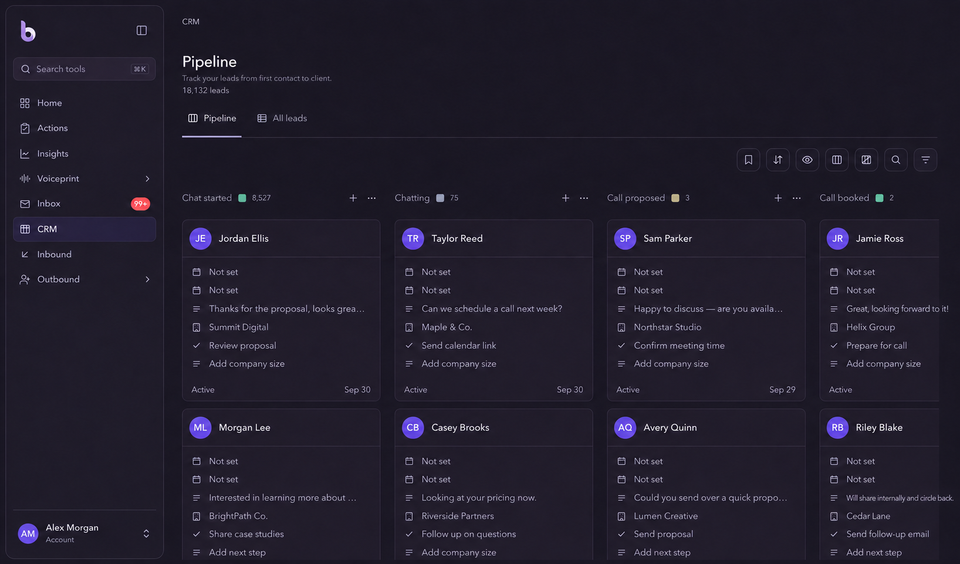This screenshot has height=564, width=960.
Task: Open the filter icon in the toolbar
Action: point(925,160)
